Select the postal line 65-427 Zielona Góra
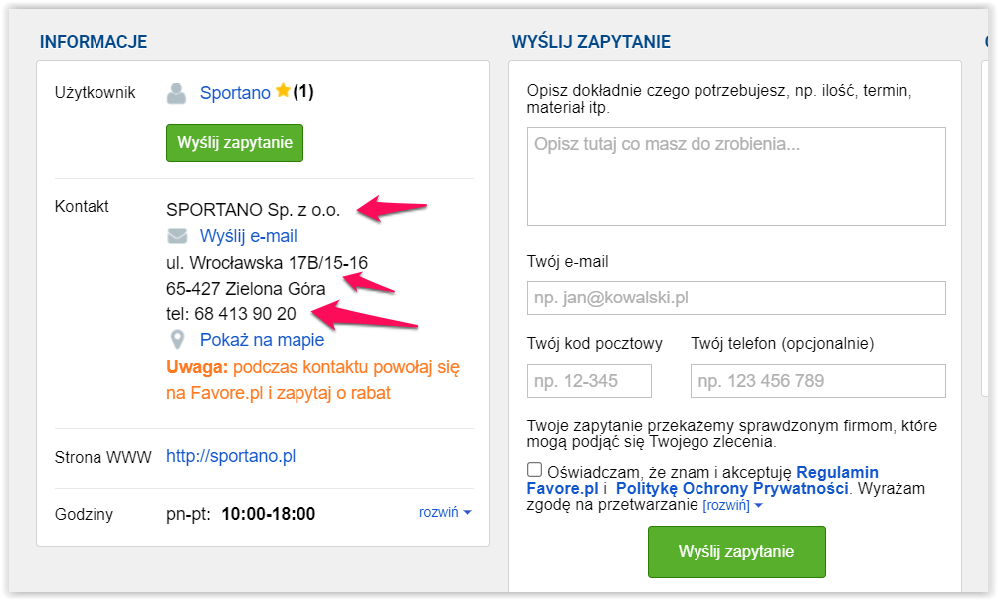998x600 pixels. [x=246, y=288]
